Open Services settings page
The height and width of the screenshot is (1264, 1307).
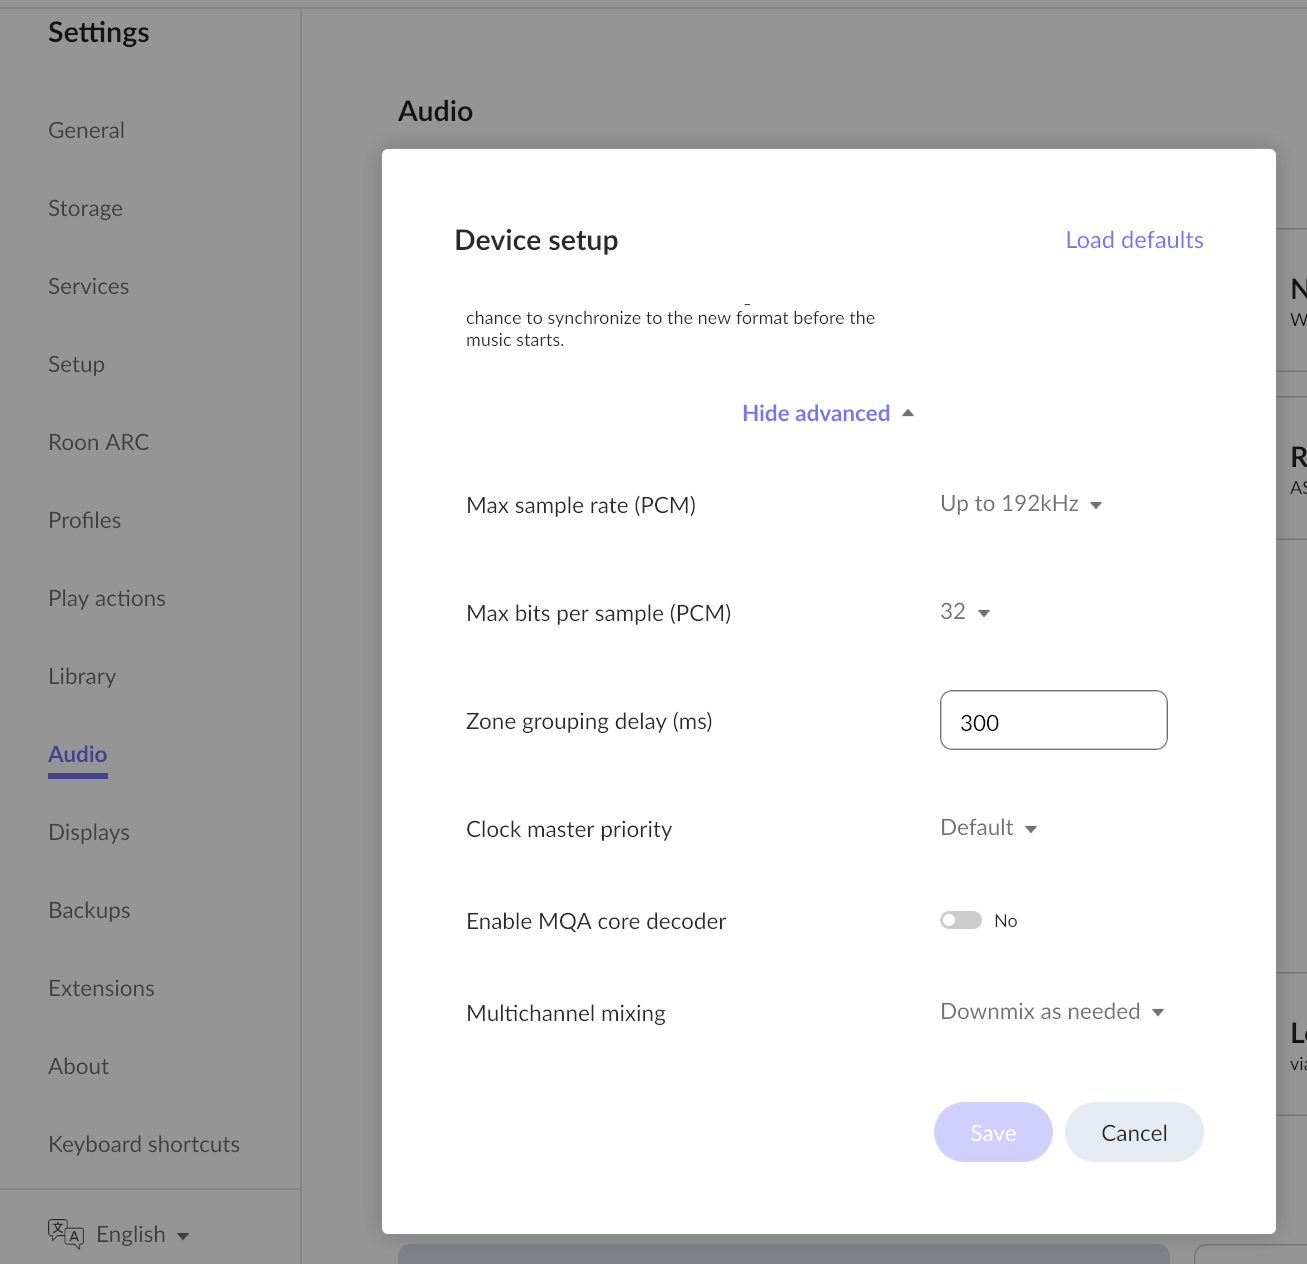point(89,287)
